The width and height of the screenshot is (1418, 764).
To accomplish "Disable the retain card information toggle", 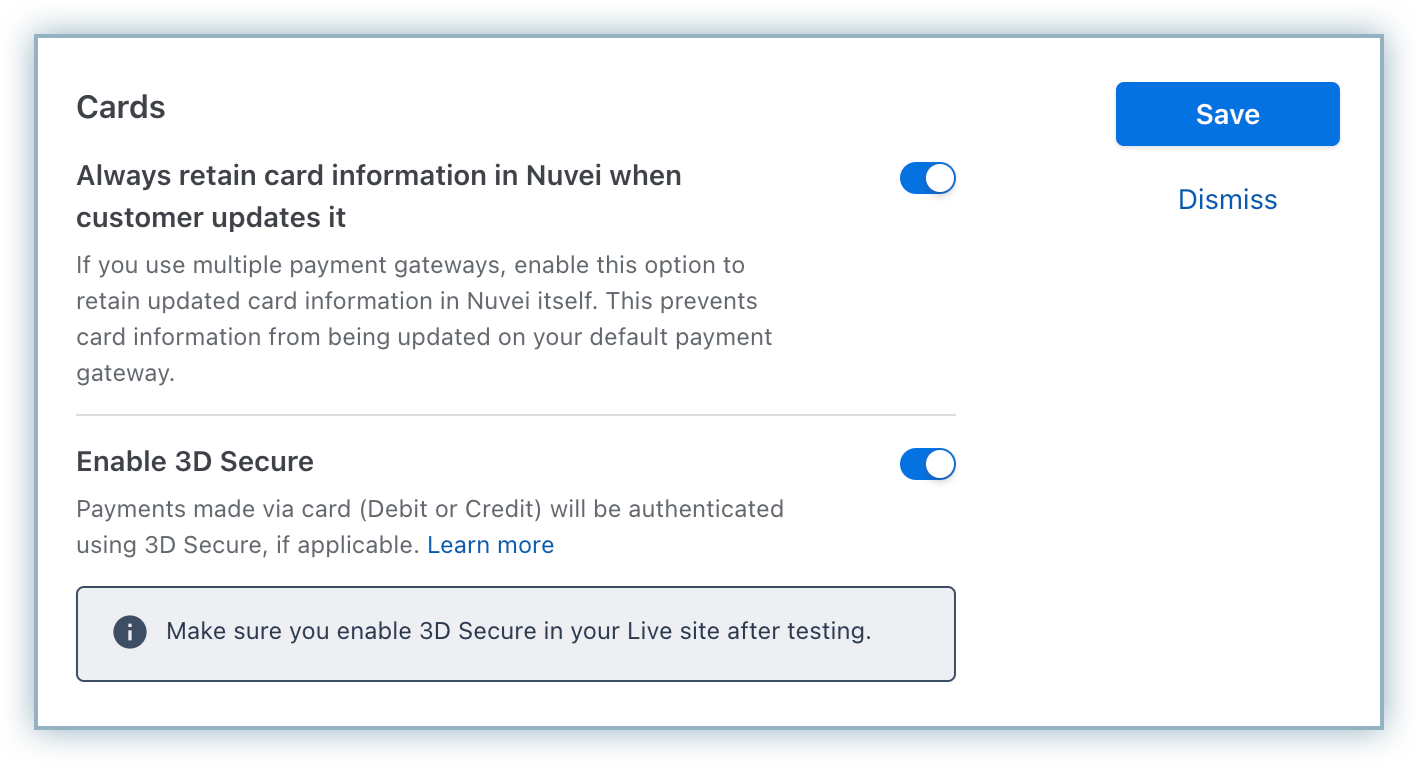I will pyautogui.click(x=927, y=179).
